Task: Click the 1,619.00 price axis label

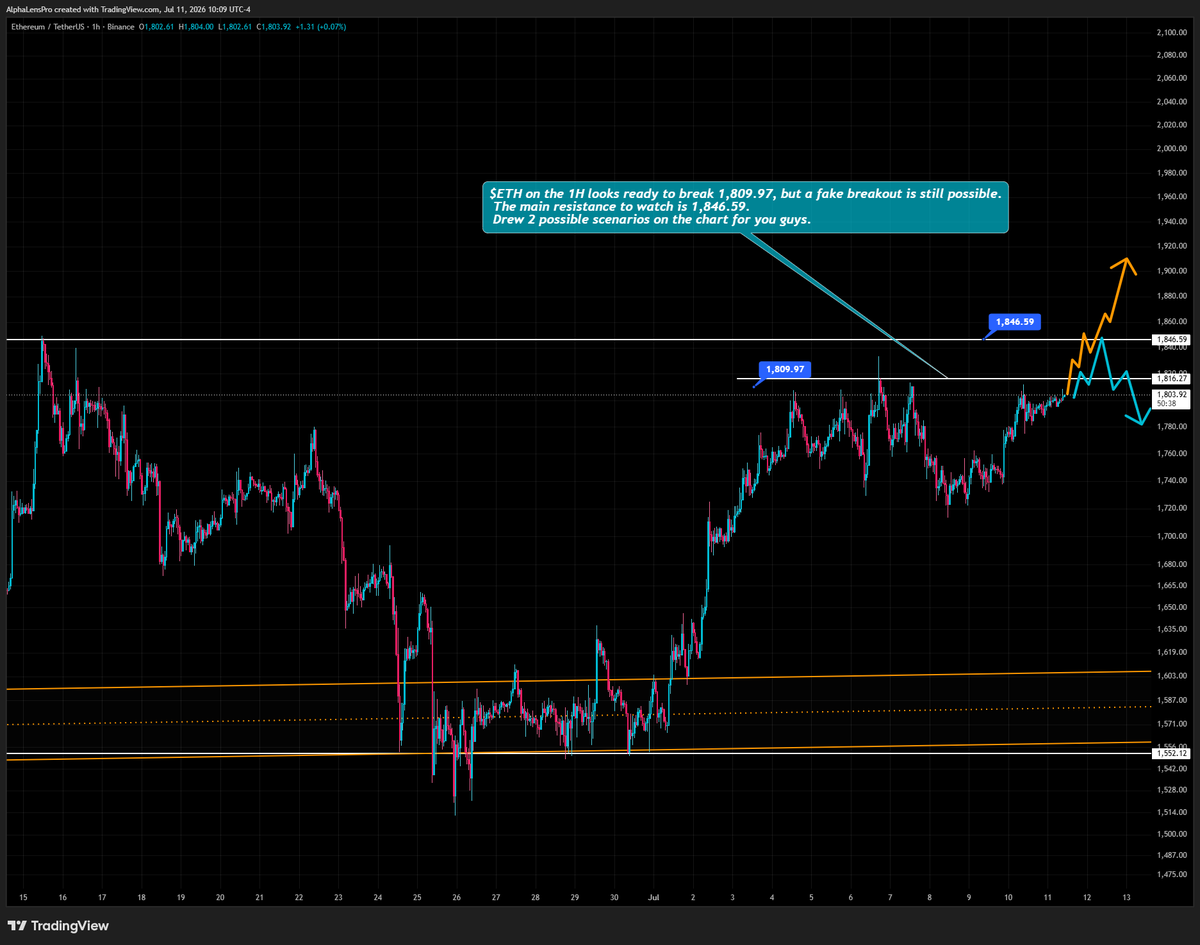Action: click(1171, 653)
